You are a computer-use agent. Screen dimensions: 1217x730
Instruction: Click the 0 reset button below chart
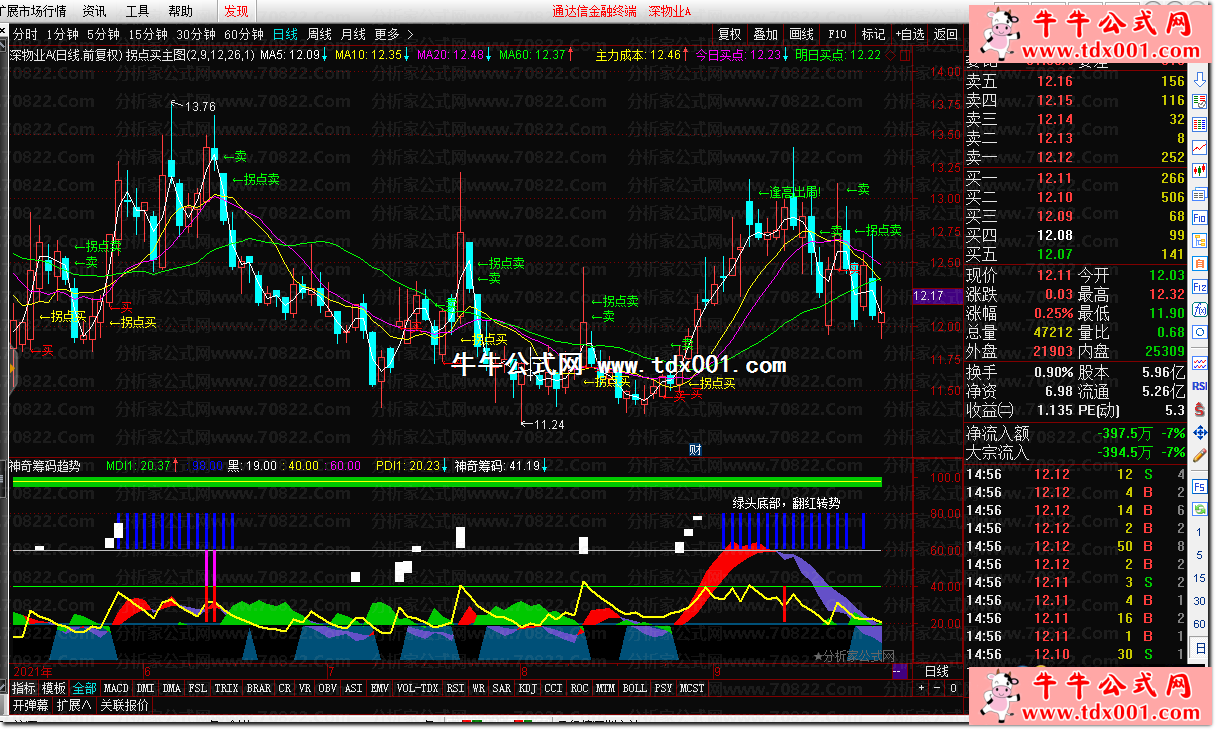(954, 688)
